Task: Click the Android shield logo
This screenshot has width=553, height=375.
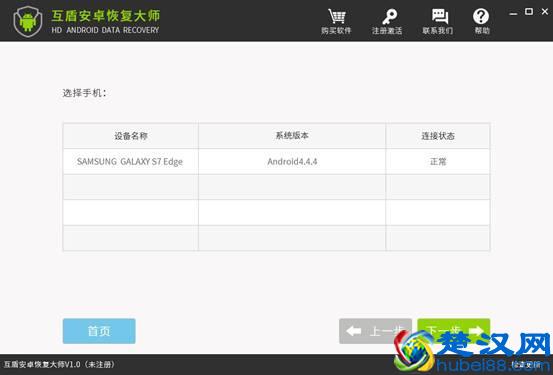Action: click(28, 21)
